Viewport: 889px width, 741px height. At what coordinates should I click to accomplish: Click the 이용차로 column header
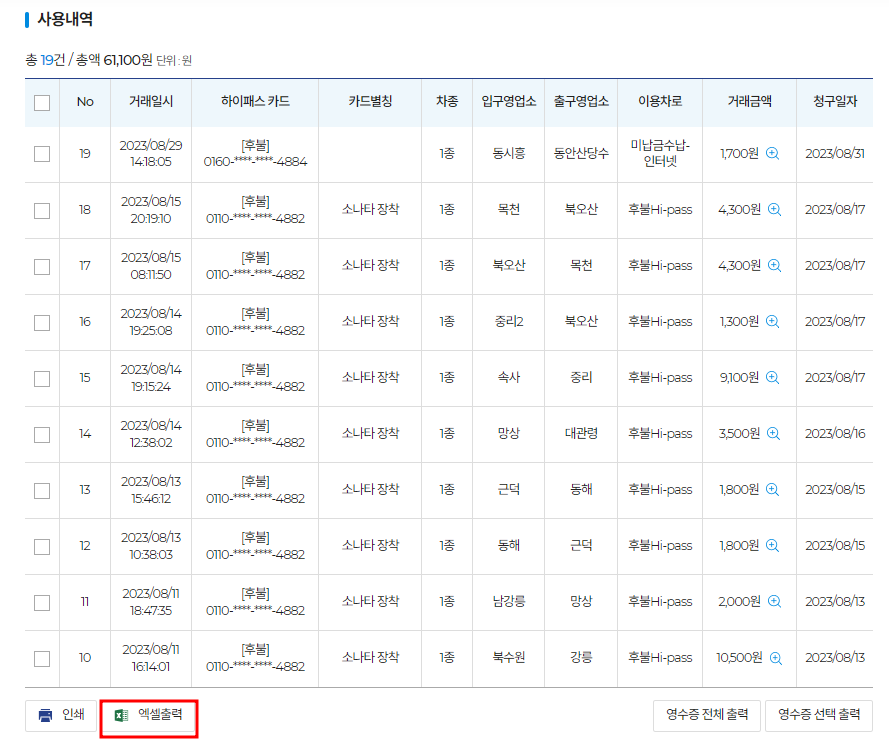[660, 101]
